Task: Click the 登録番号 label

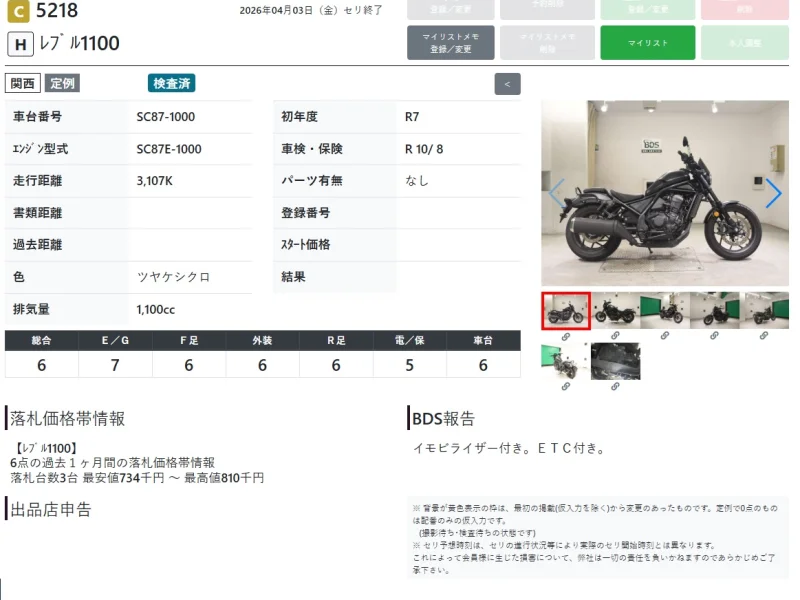Action: pyautogui.click(x=306, y=213)
